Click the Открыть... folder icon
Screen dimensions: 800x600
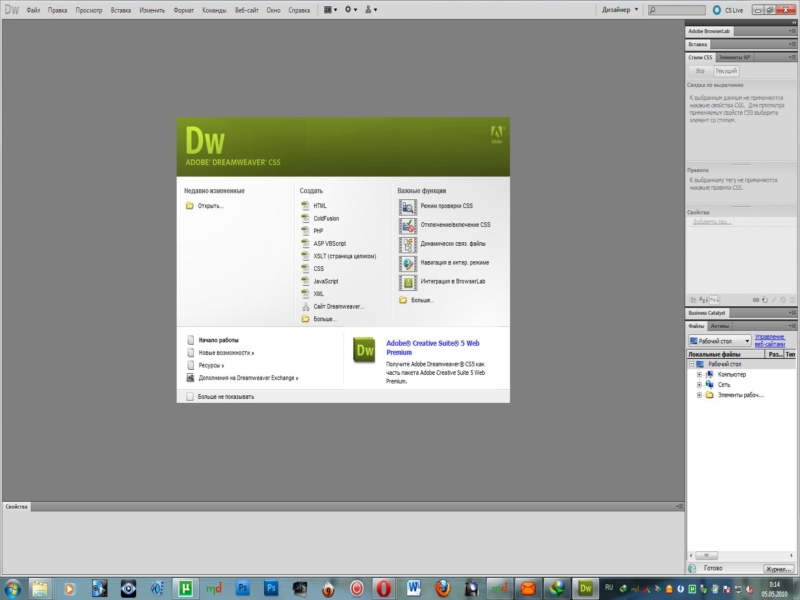pos(189,206)
